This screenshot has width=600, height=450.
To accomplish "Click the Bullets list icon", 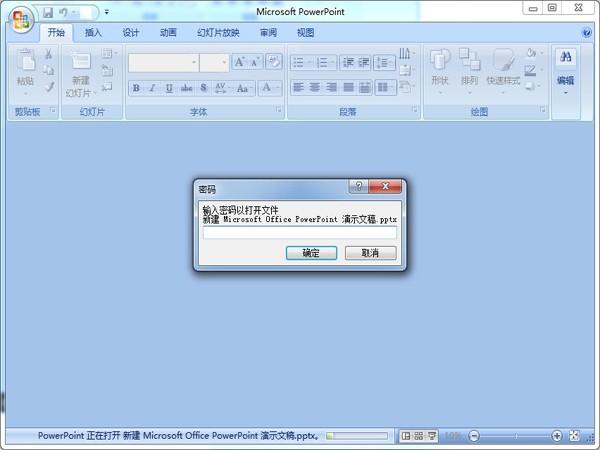I will pos(299,62).
